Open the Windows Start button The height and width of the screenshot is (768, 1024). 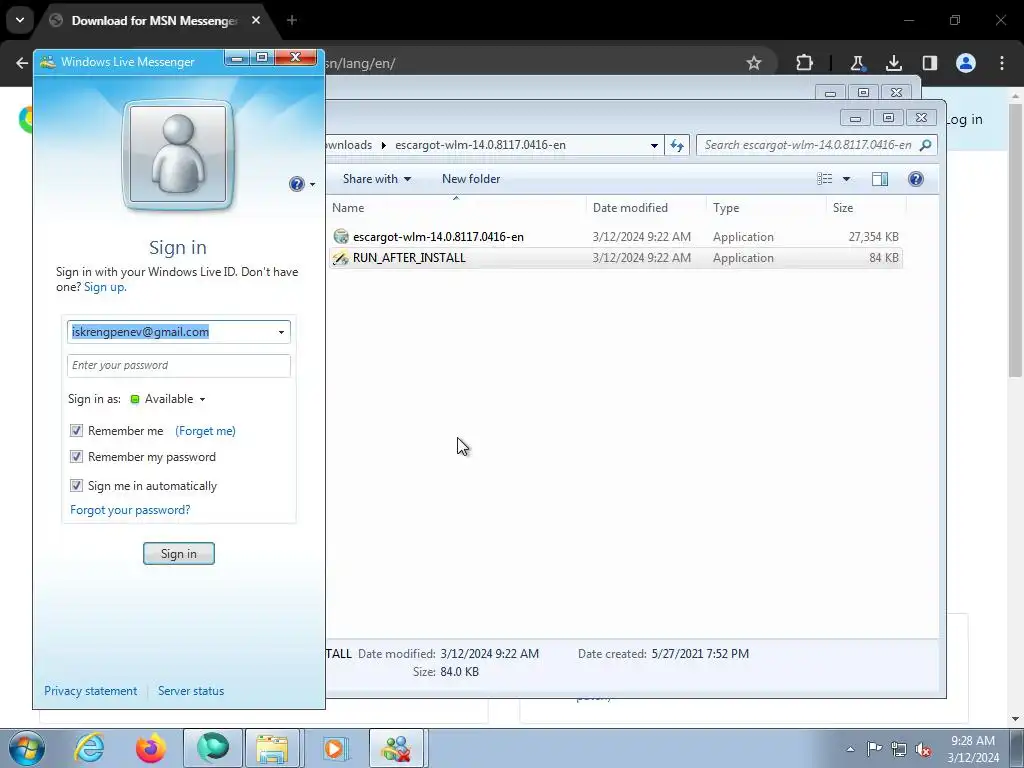coord(26,748)
